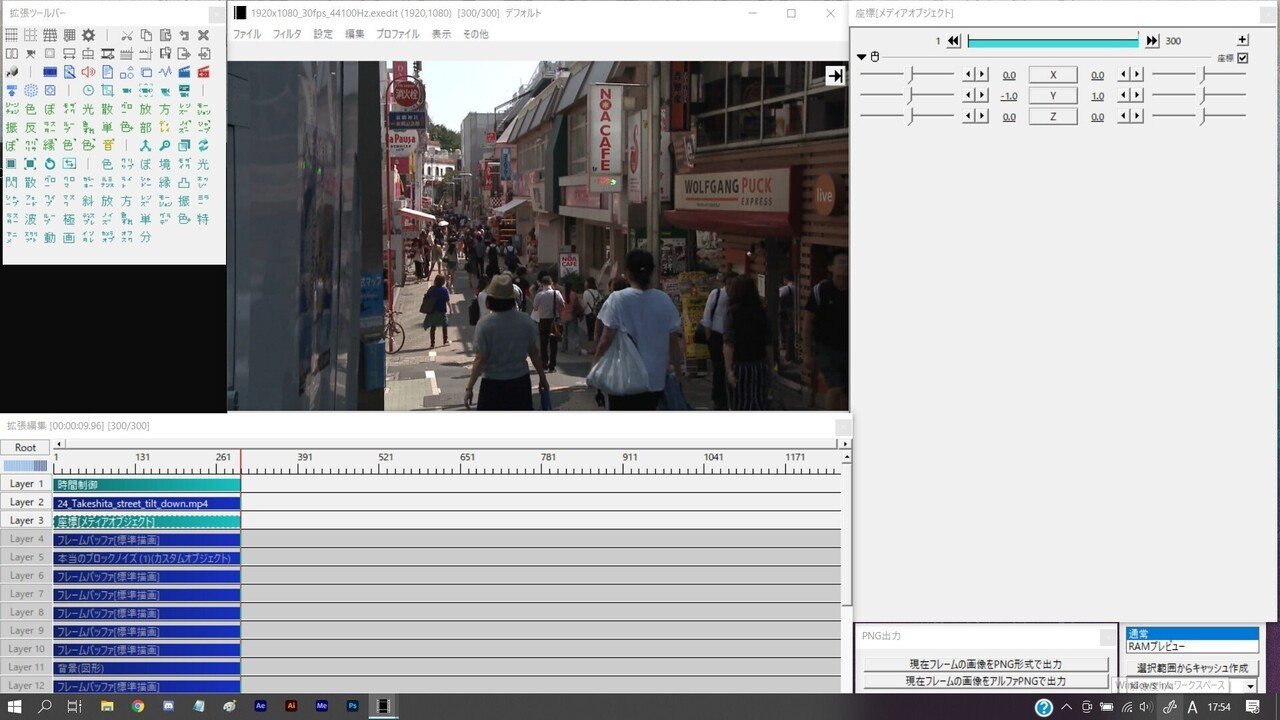This screenshot has width=1280, height=720.
Task: Click 現在フレームの画像をPNG形式で出力 button
Action: click(985, 664)
